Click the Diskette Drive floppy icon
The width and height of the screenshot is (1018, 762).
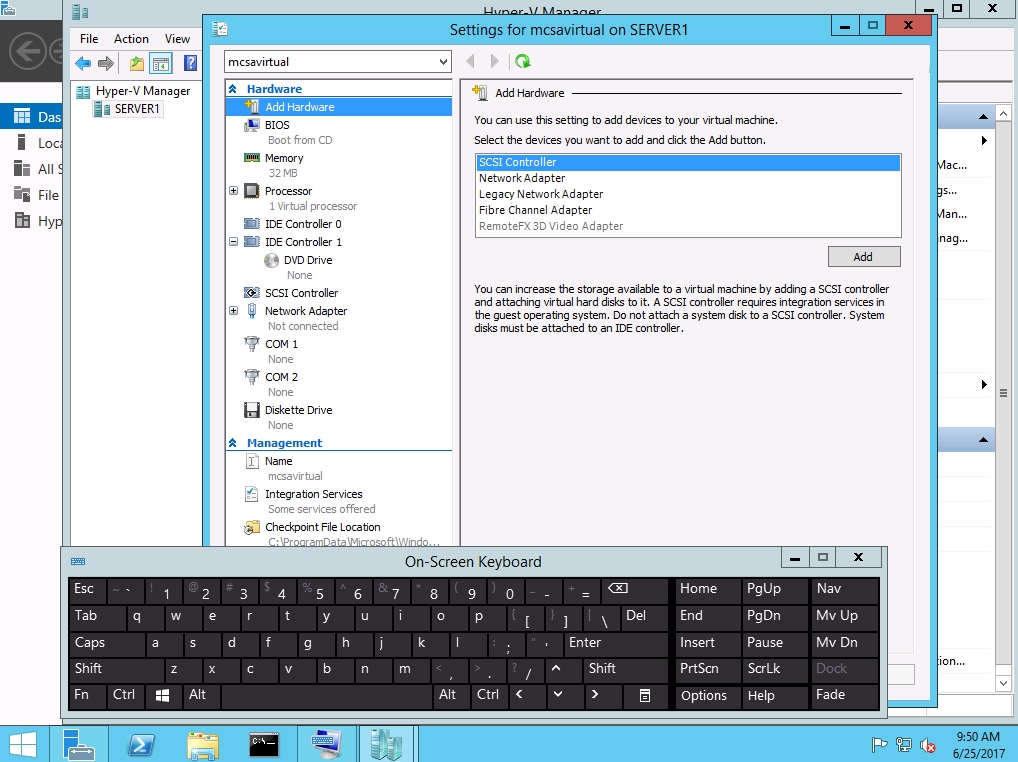pos(251,410)
